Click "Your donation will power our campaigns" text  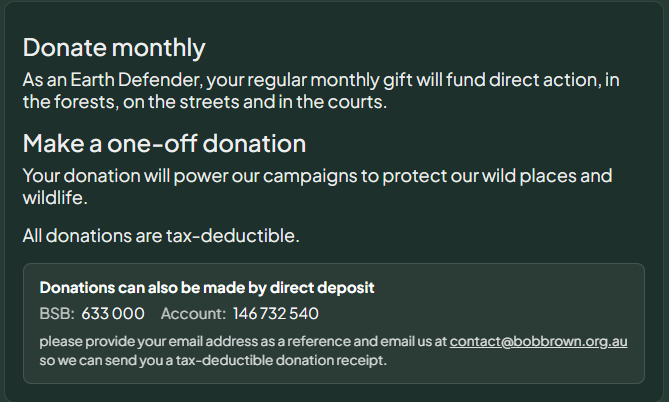(x=184, y=176)
